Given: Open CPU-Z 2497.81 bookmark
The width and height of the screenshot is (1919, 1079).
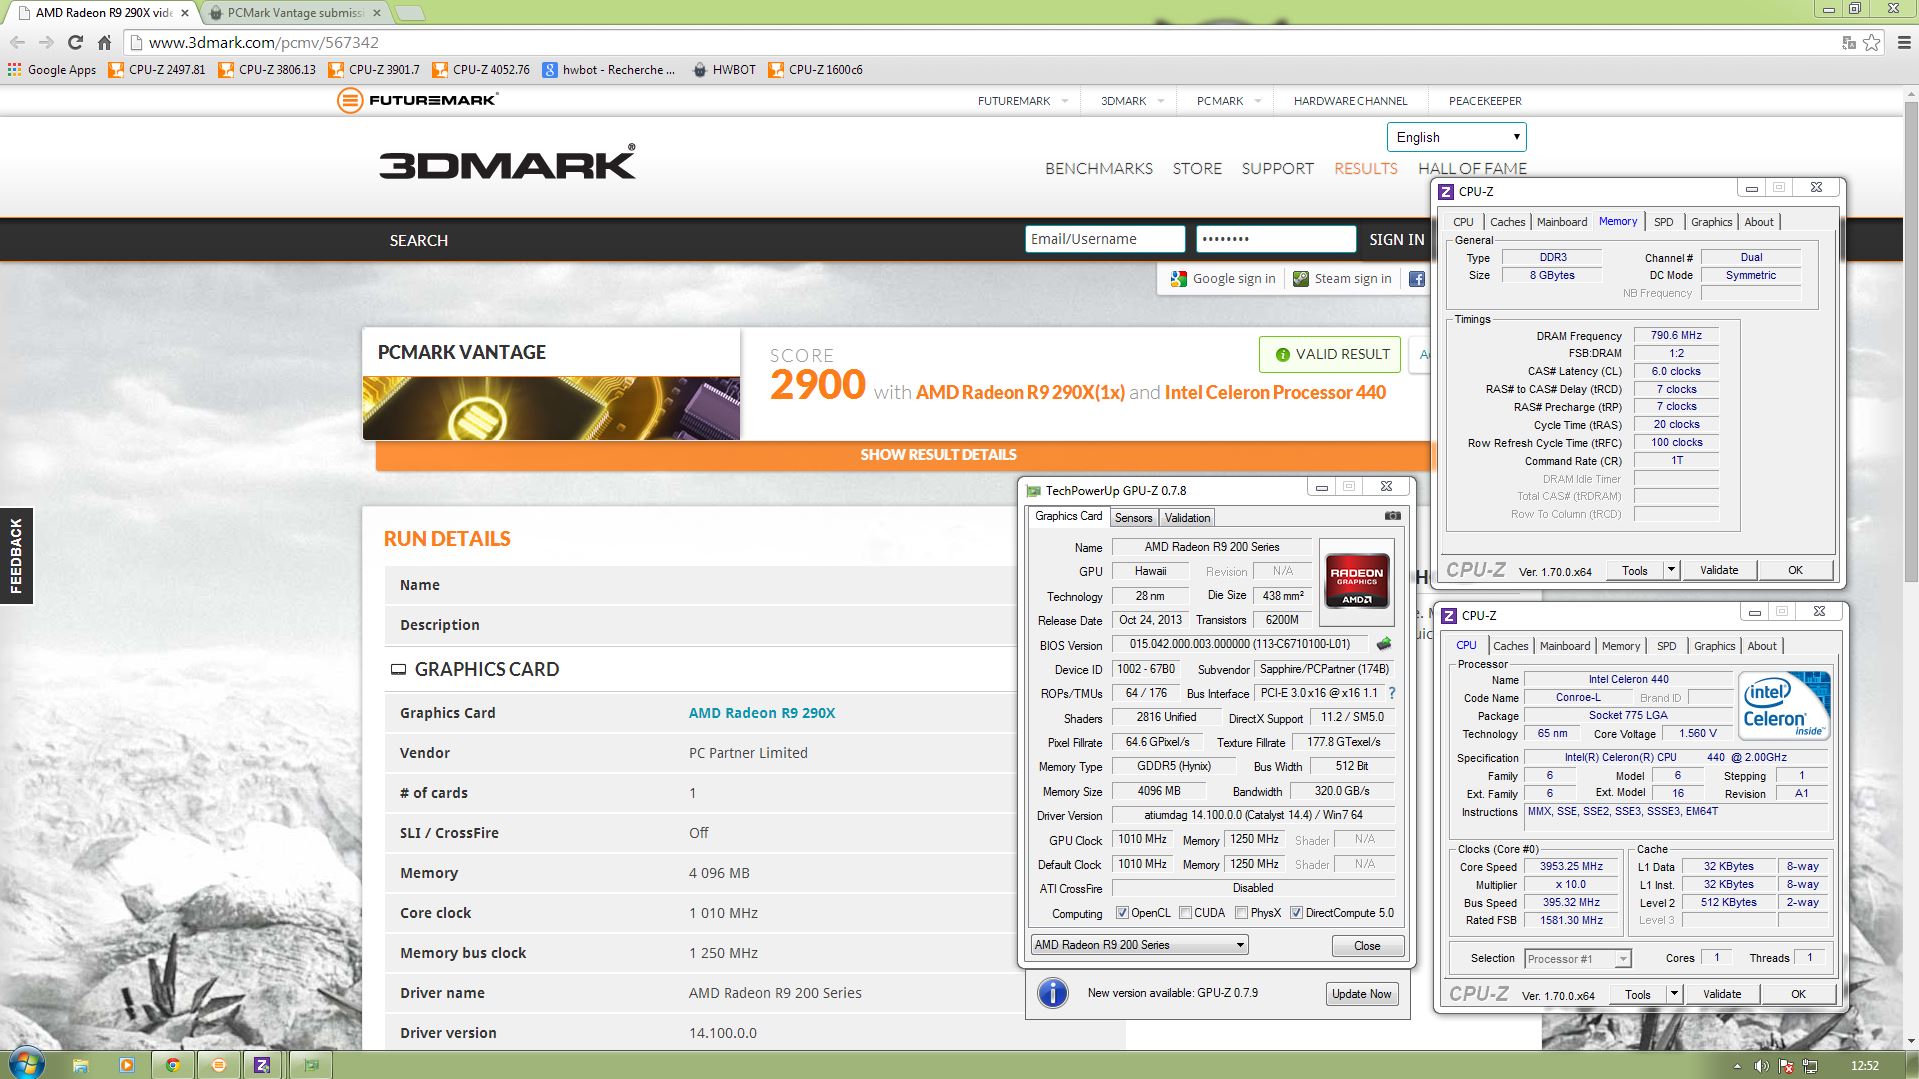Looking at the screenshot, I should (157, 70).
